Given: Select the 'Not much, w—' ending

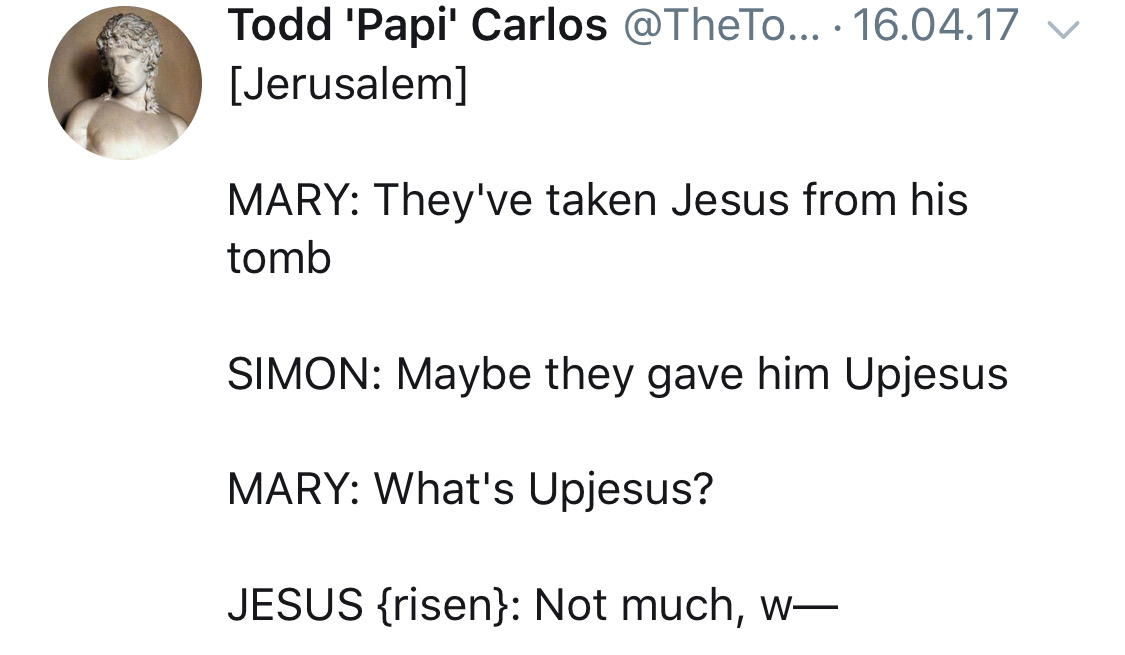Looking at the screenshot, I should [687, 605].
